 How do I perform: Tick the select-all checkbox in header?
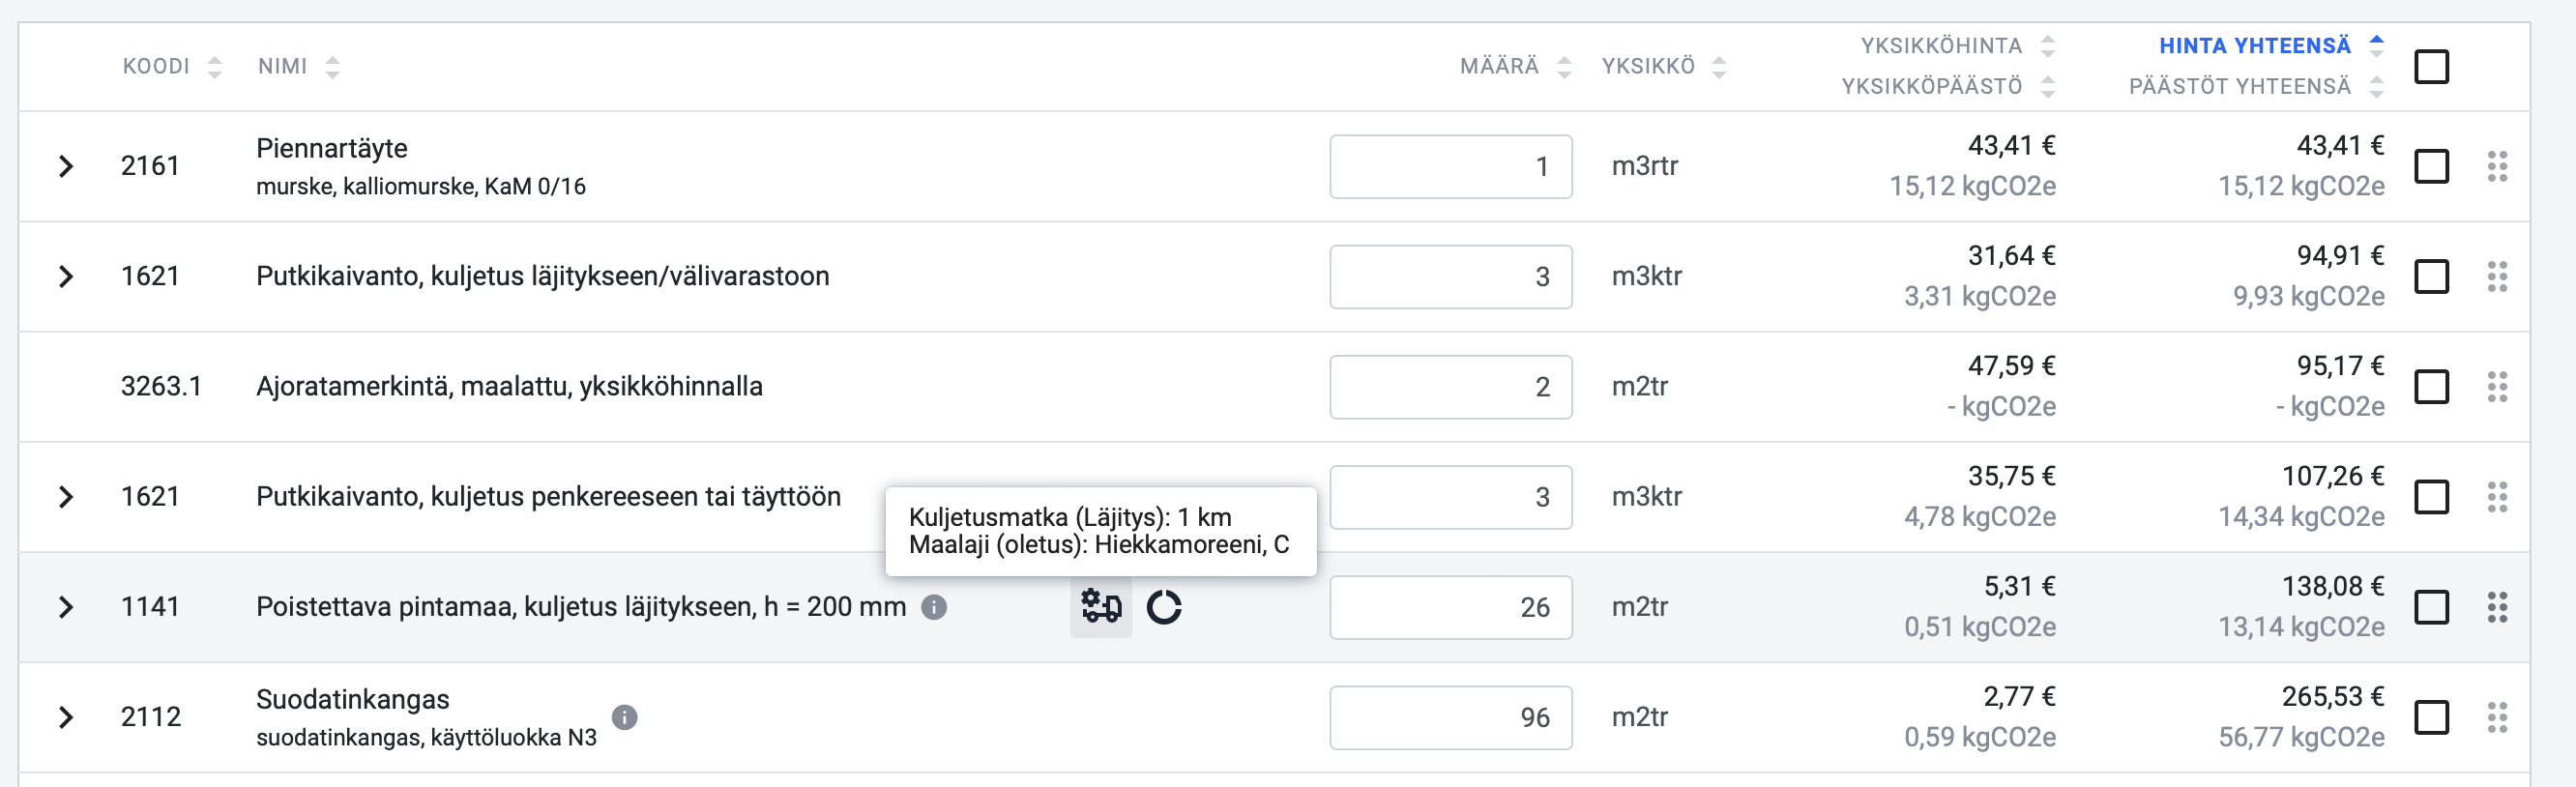2431,67
